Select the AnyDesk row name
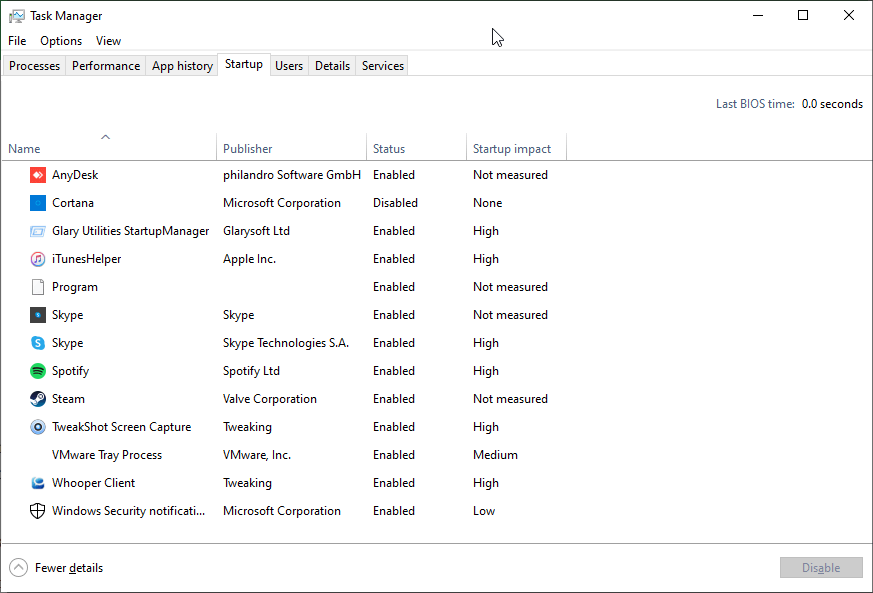Screen dimensions: 873x593 tap(75, 175)
